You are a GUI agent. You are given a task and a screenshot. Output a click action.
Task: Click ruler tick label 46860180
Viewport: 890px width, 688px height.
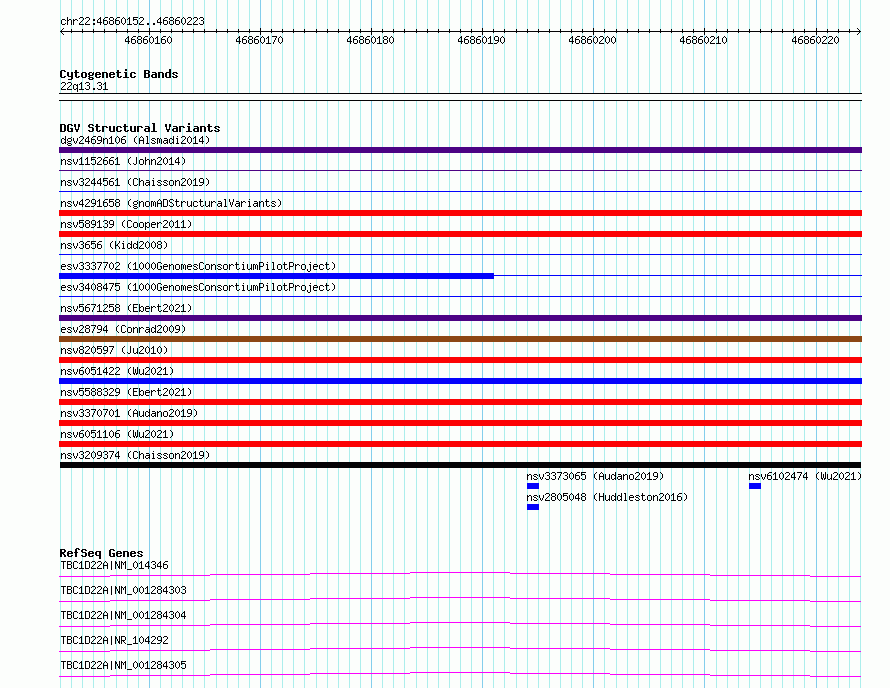pos(370,40)
